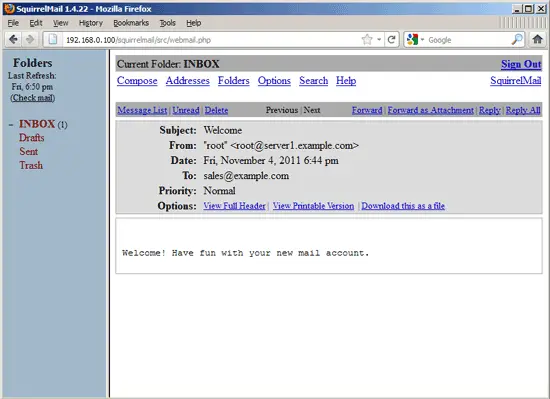
Task: Click the Search link
Action: [x=314, y=81]
